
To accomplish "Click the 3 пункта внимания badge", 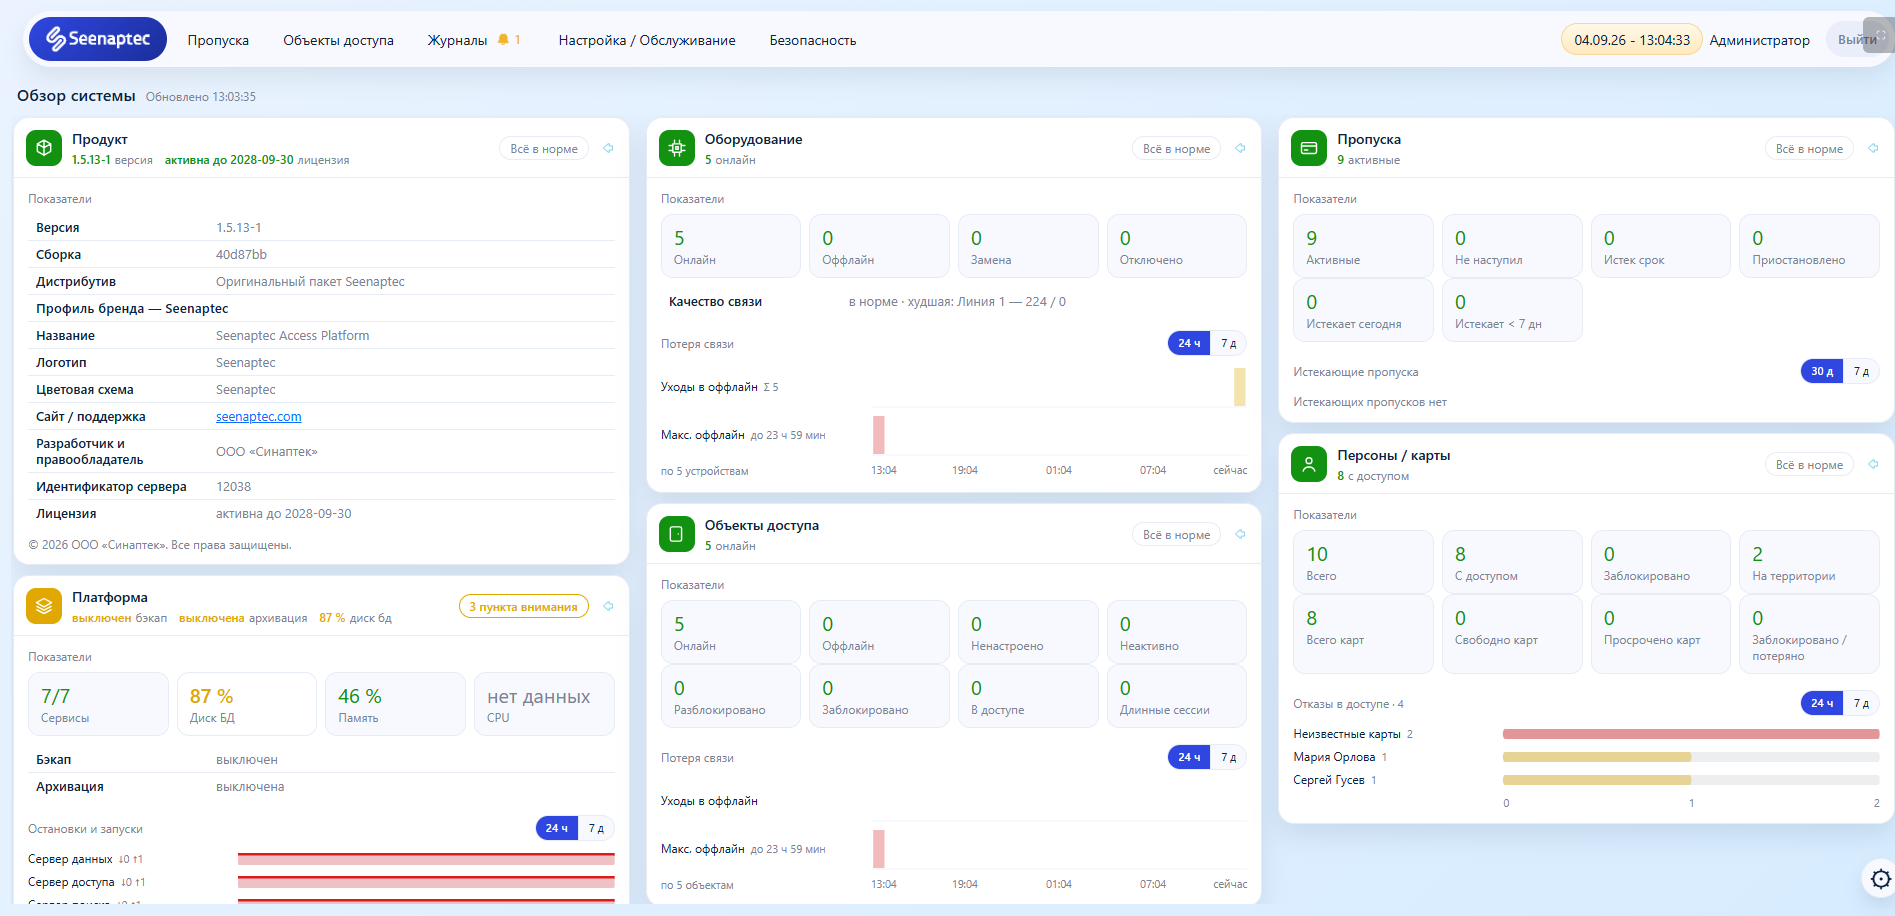I will coord(524,606).
